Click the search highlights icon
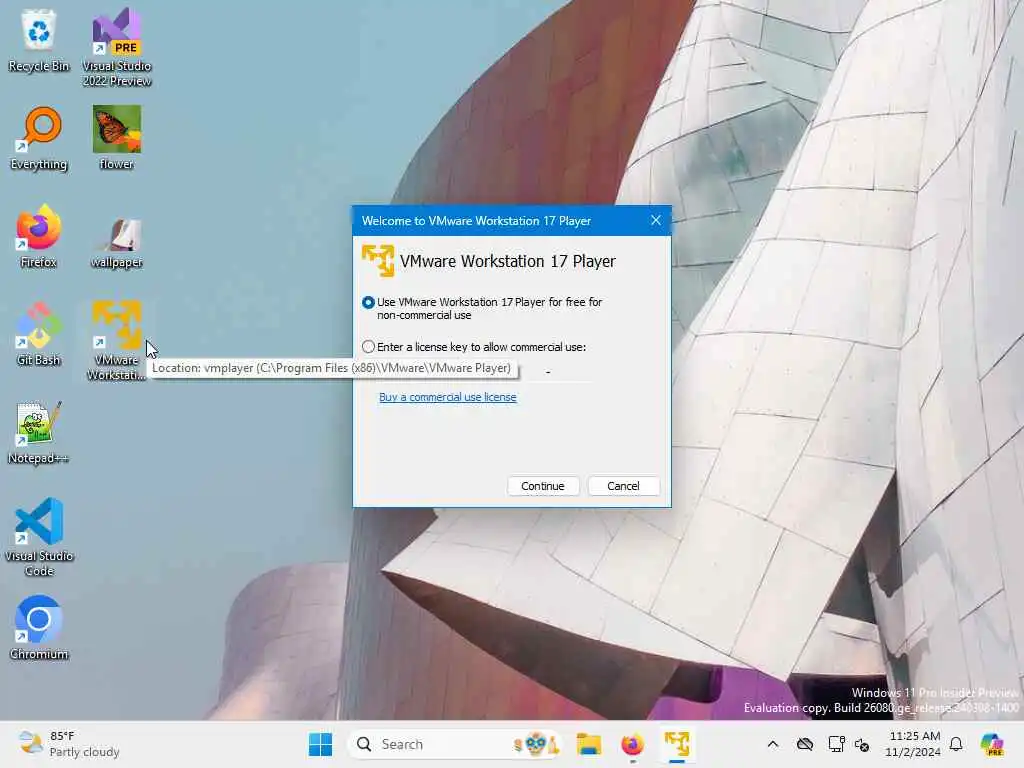 coord(536,744)
